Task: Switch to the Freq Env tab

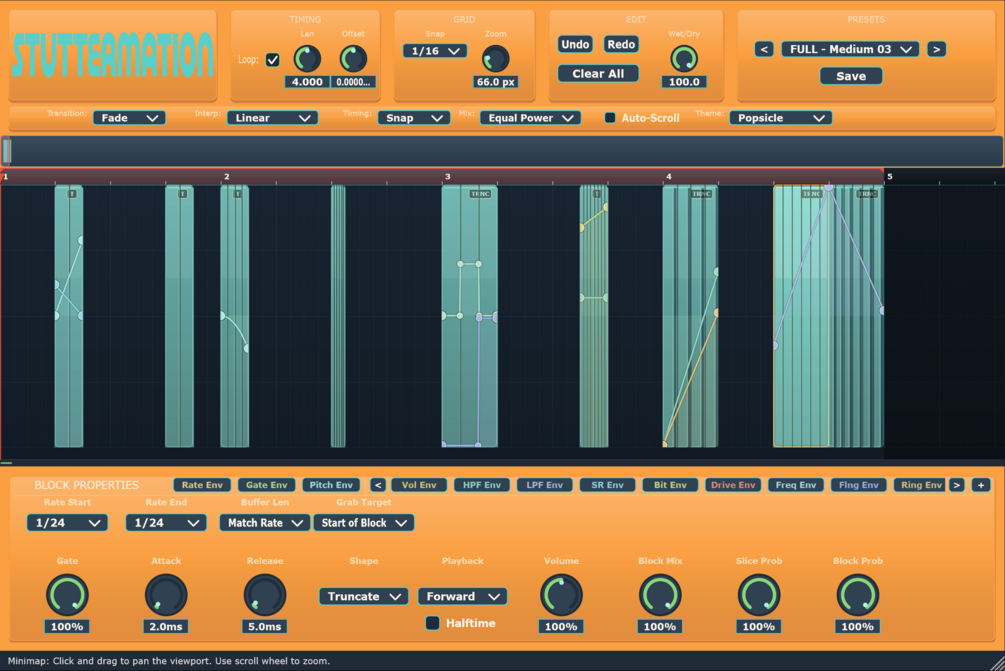Action: (795, 485)
